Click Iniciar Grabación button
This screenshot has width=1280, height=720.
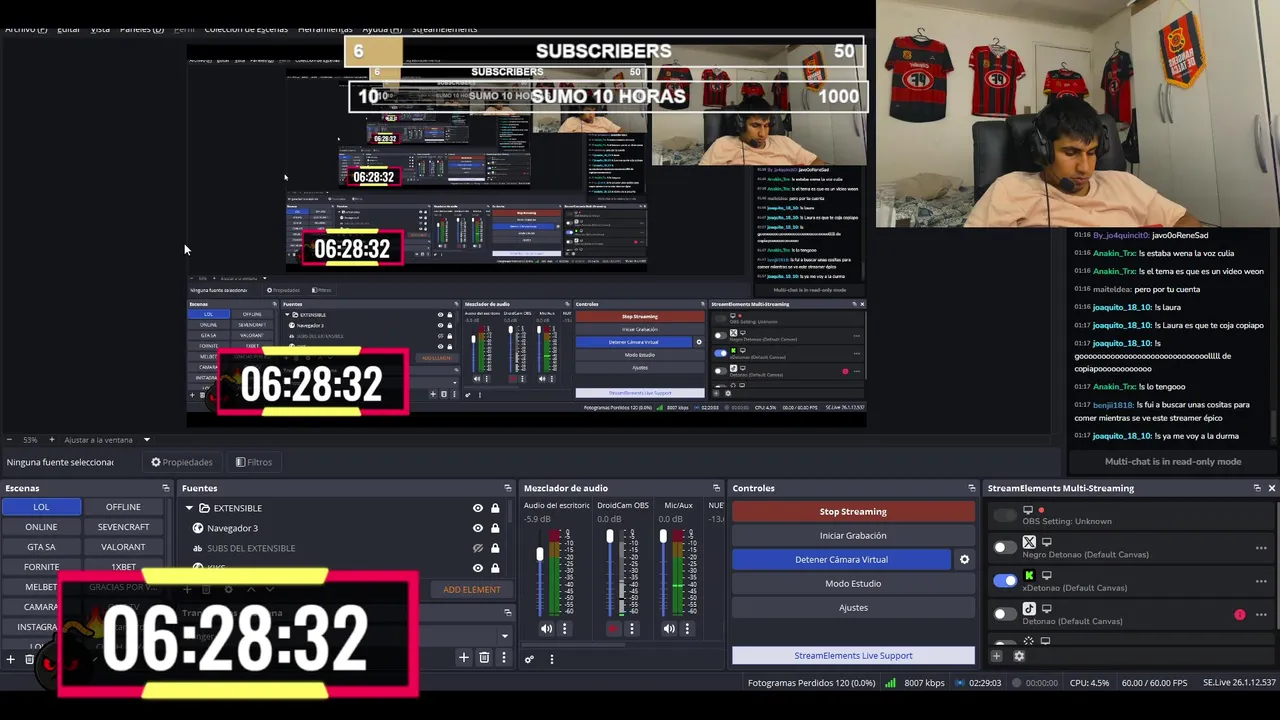(x=853, y=536)
